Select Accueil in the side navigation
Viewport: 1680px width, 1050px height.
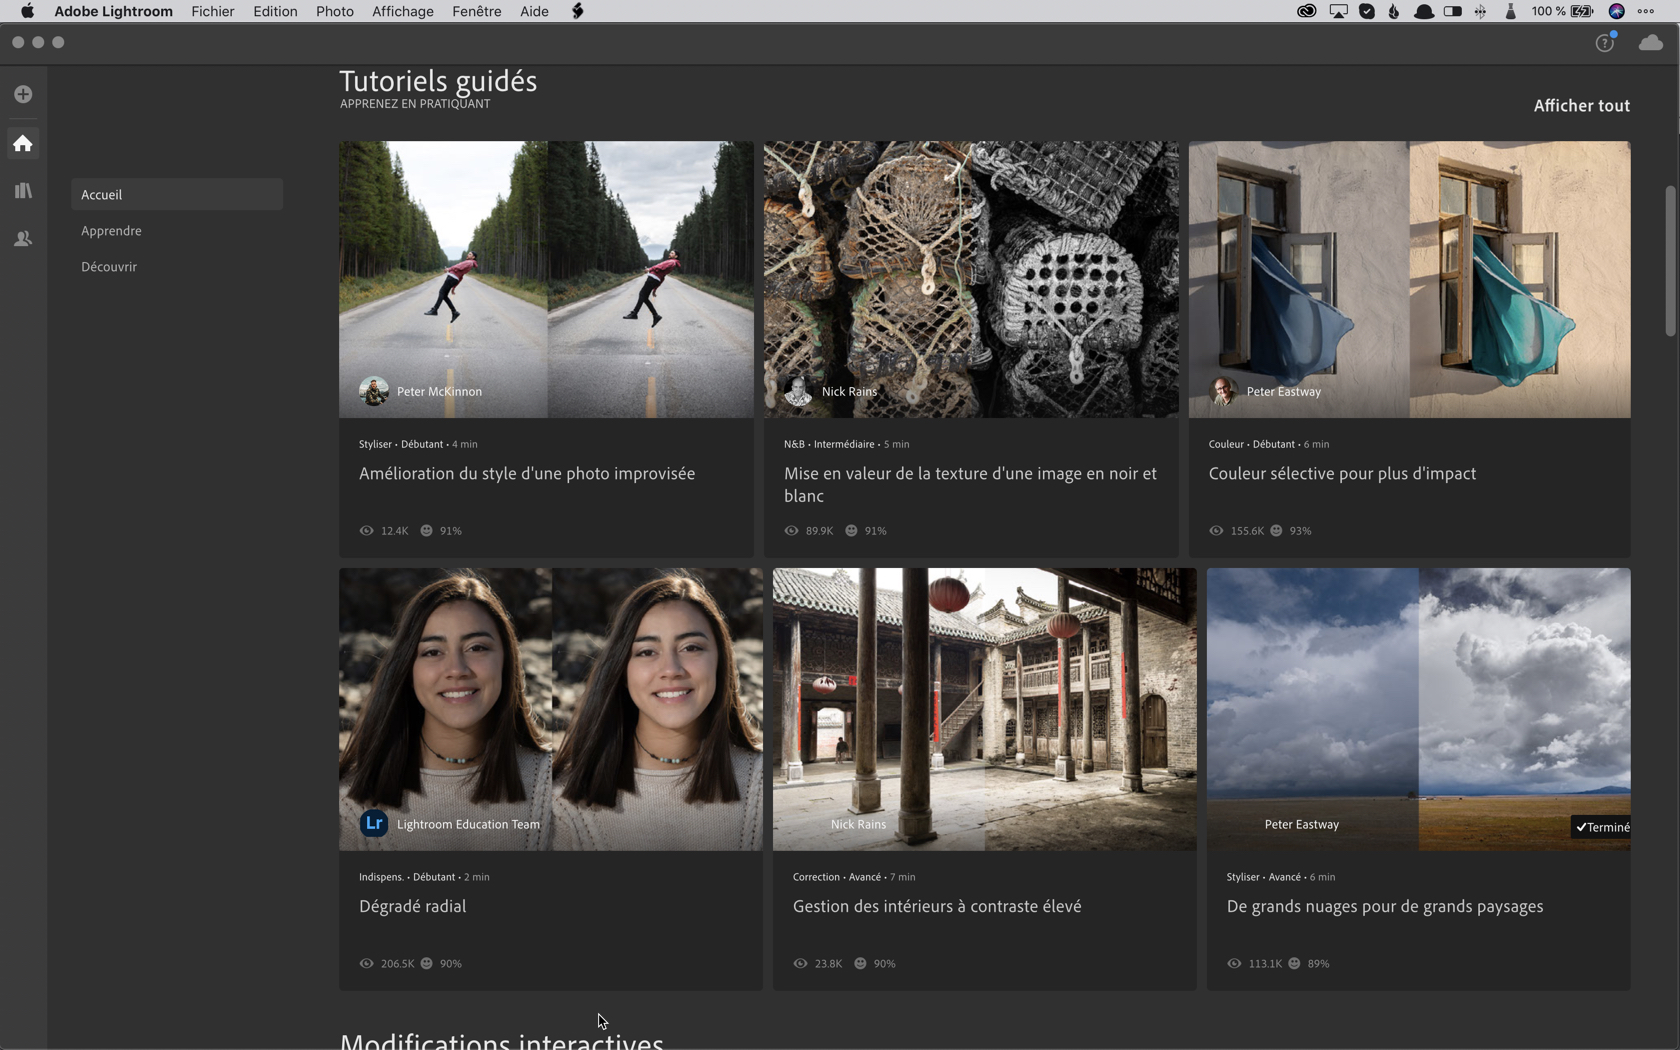click(176, 195)
